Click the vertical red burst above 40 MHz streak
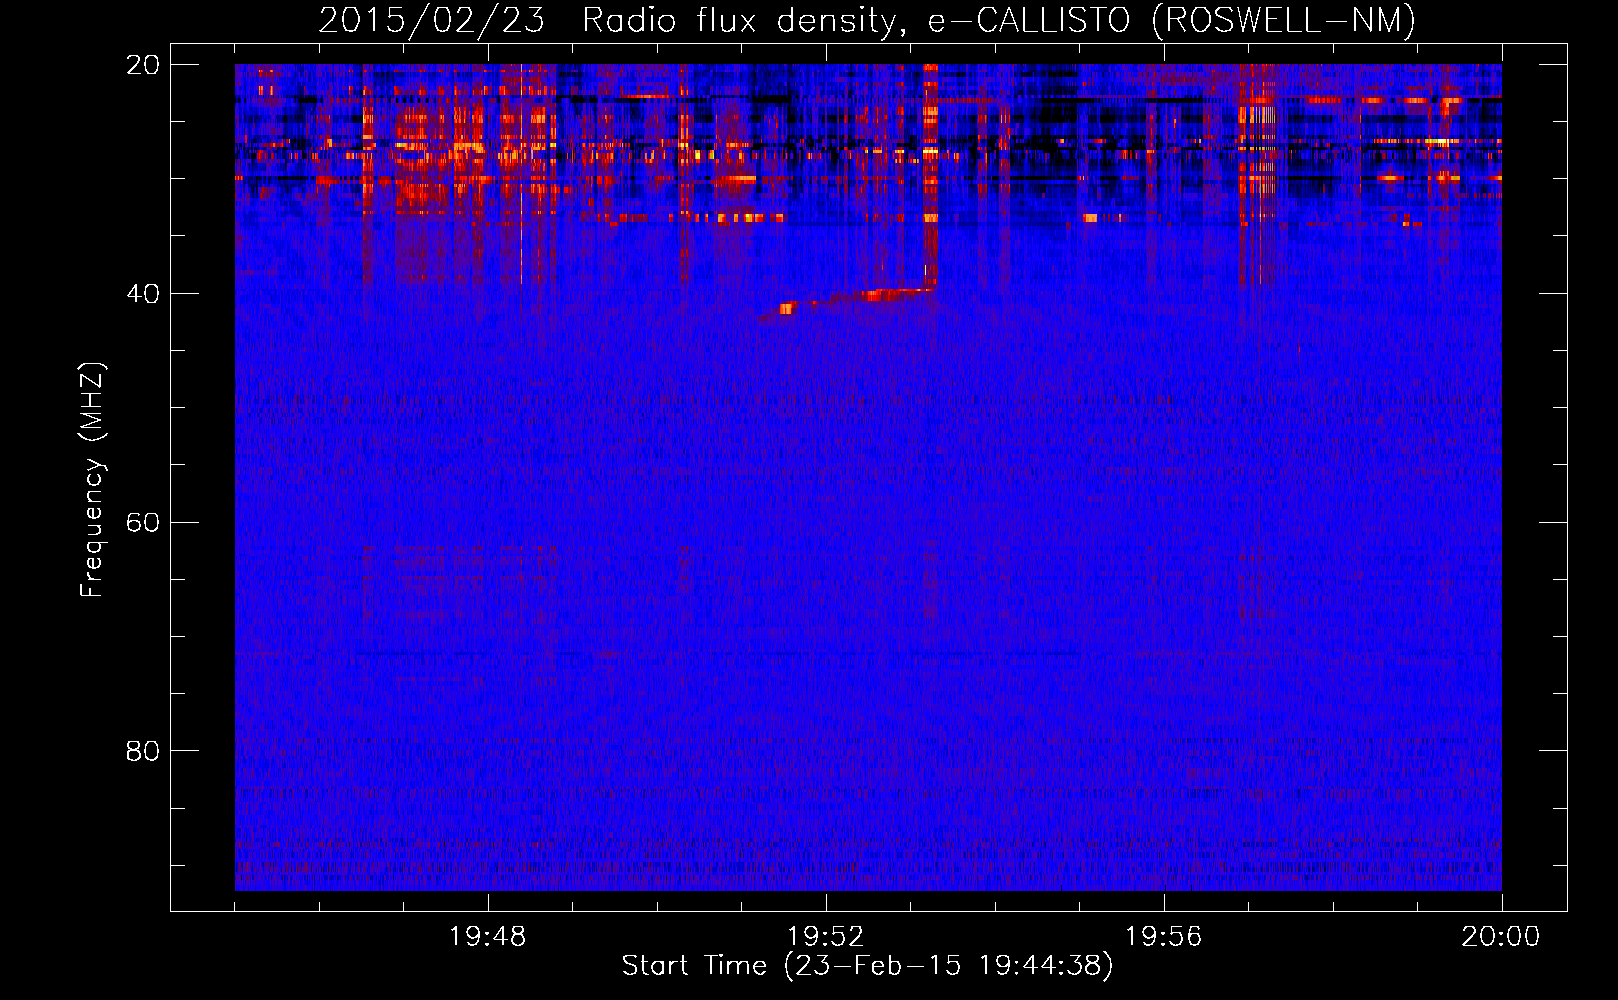 coord(931,176)
